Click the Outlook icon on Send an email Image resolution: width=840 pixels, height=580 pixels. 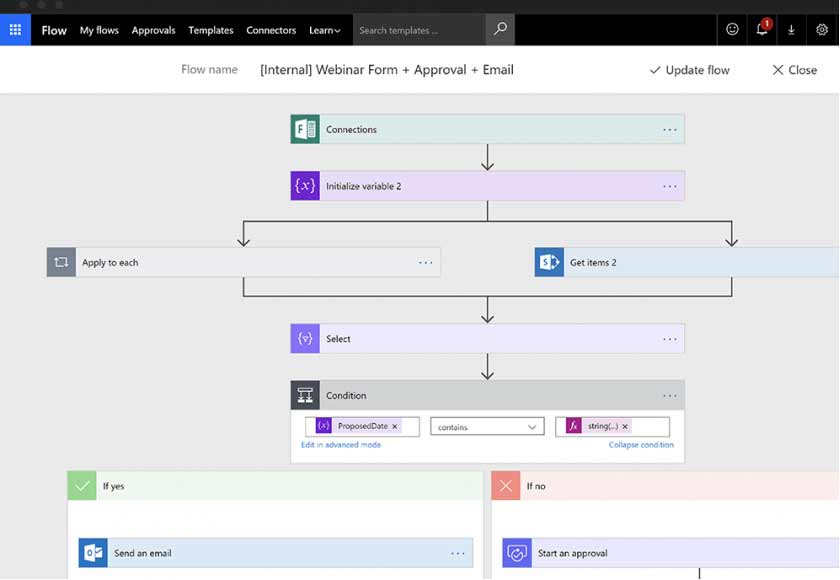(x=93, y=552)
